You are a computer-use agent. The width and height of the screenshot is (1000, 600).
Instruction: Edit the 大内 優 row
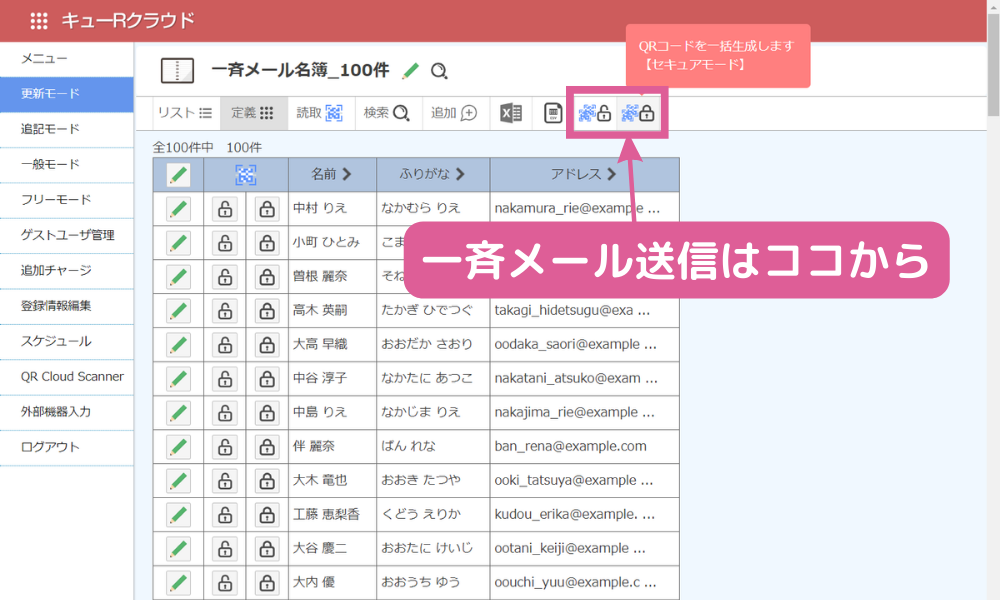pos(178,583)
